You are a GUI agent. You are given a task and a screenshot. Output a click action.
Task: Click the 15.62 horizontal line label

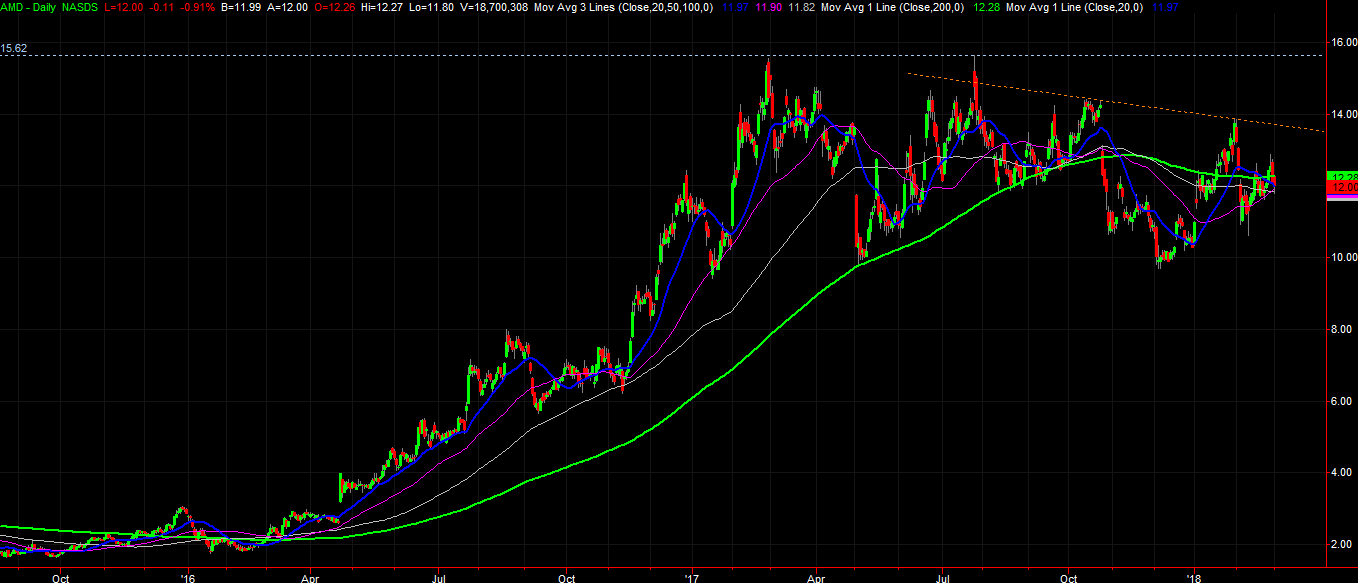point(14,48)
